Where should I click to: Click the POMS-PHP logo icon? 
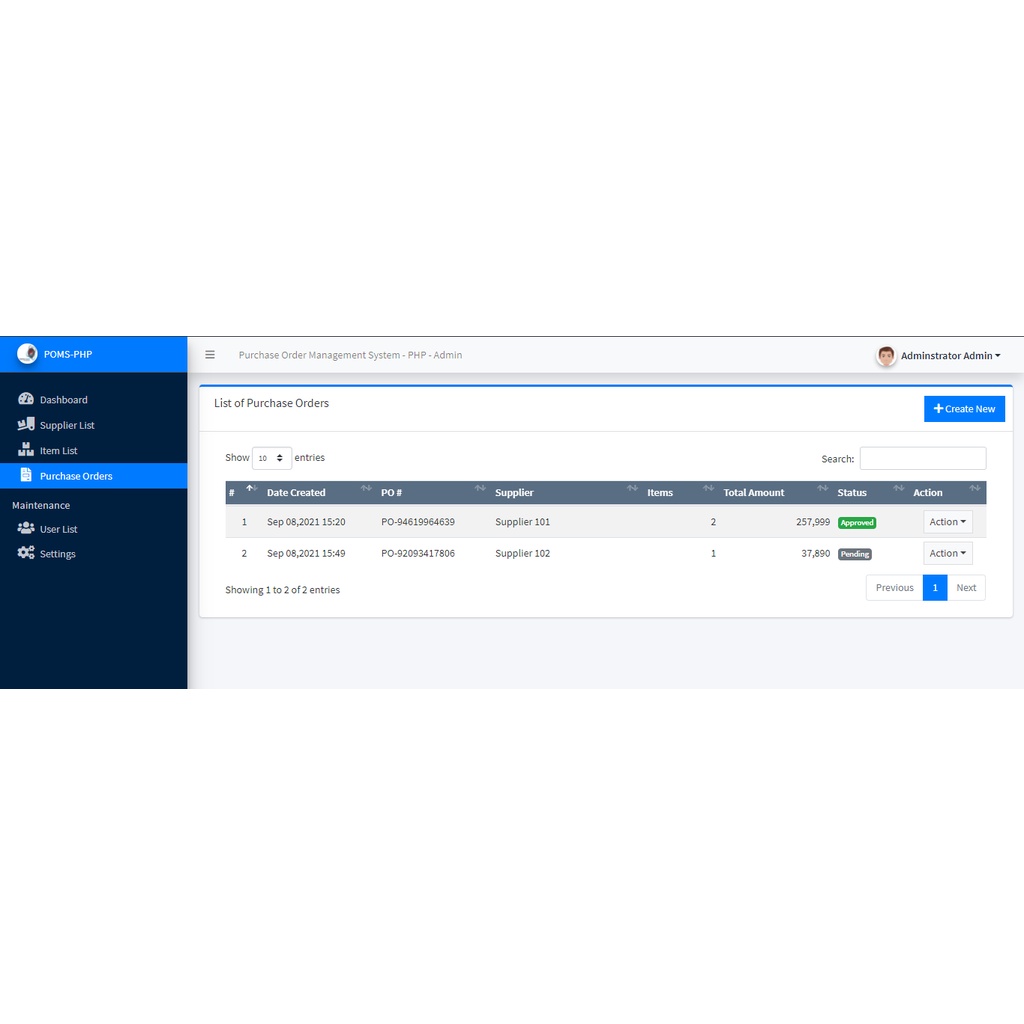27,354
